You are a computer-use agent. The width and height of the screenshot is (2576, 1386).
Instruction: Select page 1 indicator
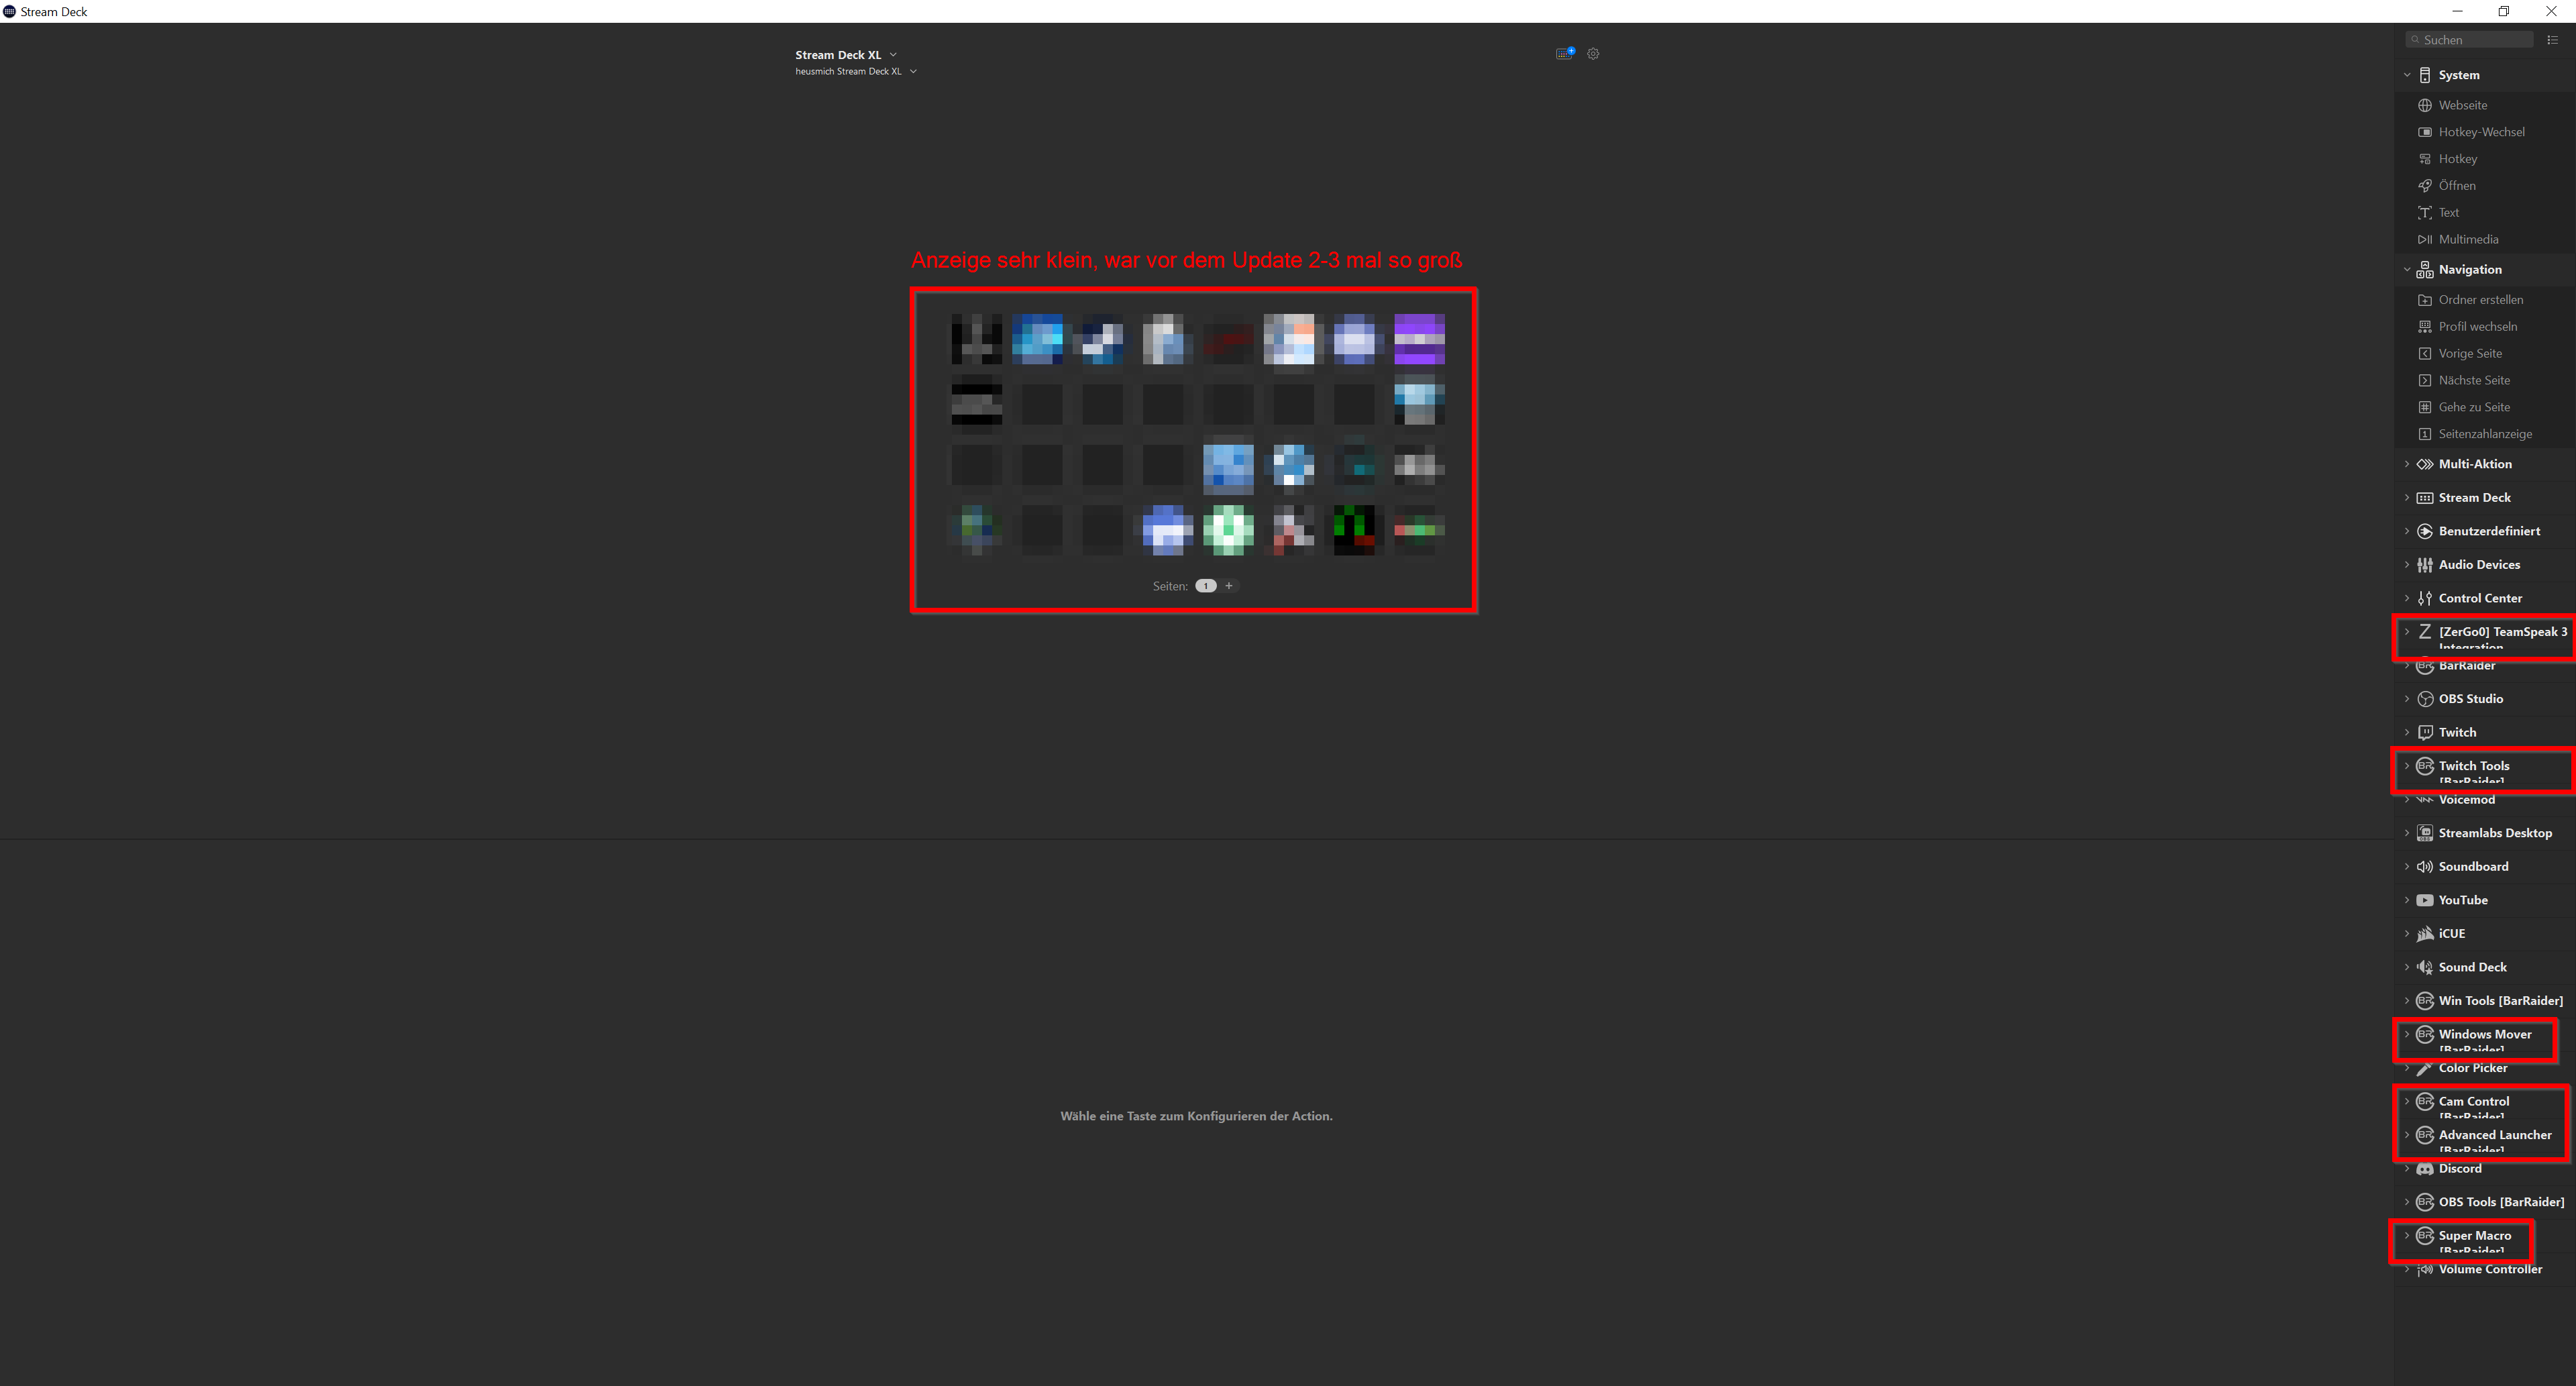(x=1206, y=586)
